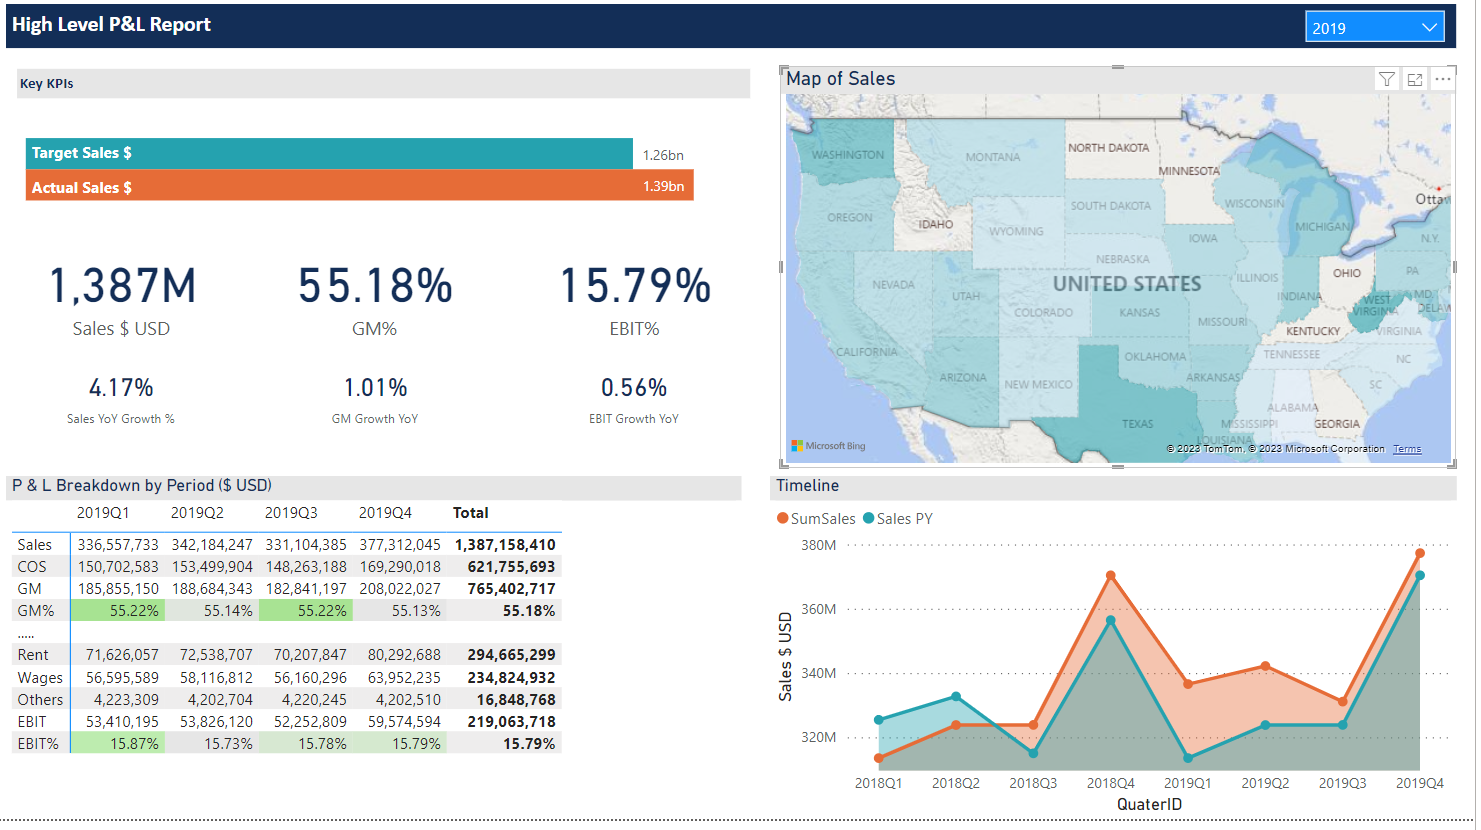
Task: Click the 294,665,299 Rent total cell
Action: click(x=511, y=655)
